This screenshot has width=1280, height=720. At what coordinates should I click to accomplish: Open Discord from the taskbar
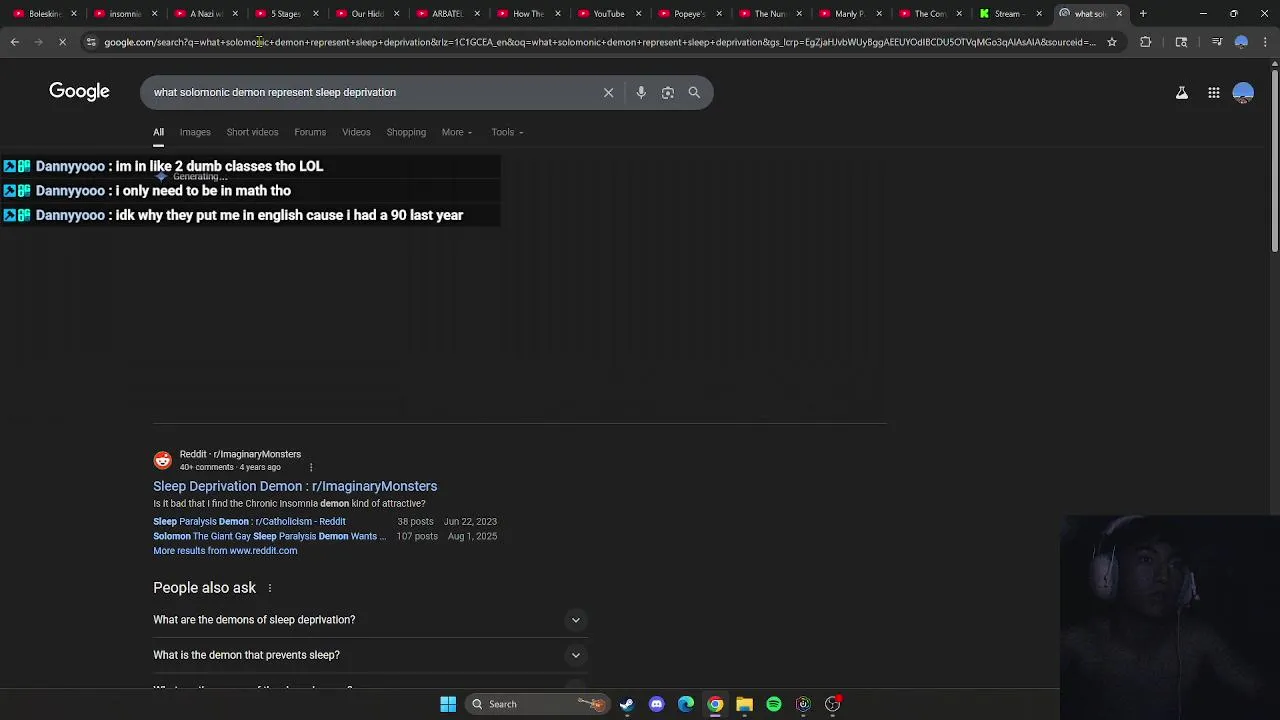[x=656, y=704]
